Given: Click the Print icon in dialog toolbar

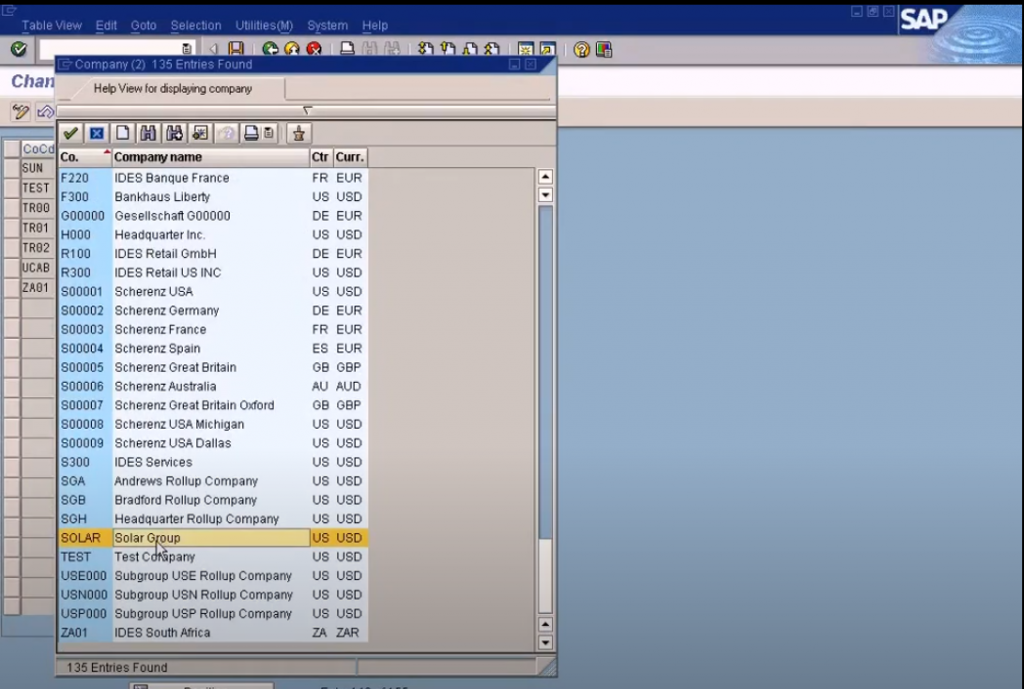Looking at the screenshot, I should 251,133.
